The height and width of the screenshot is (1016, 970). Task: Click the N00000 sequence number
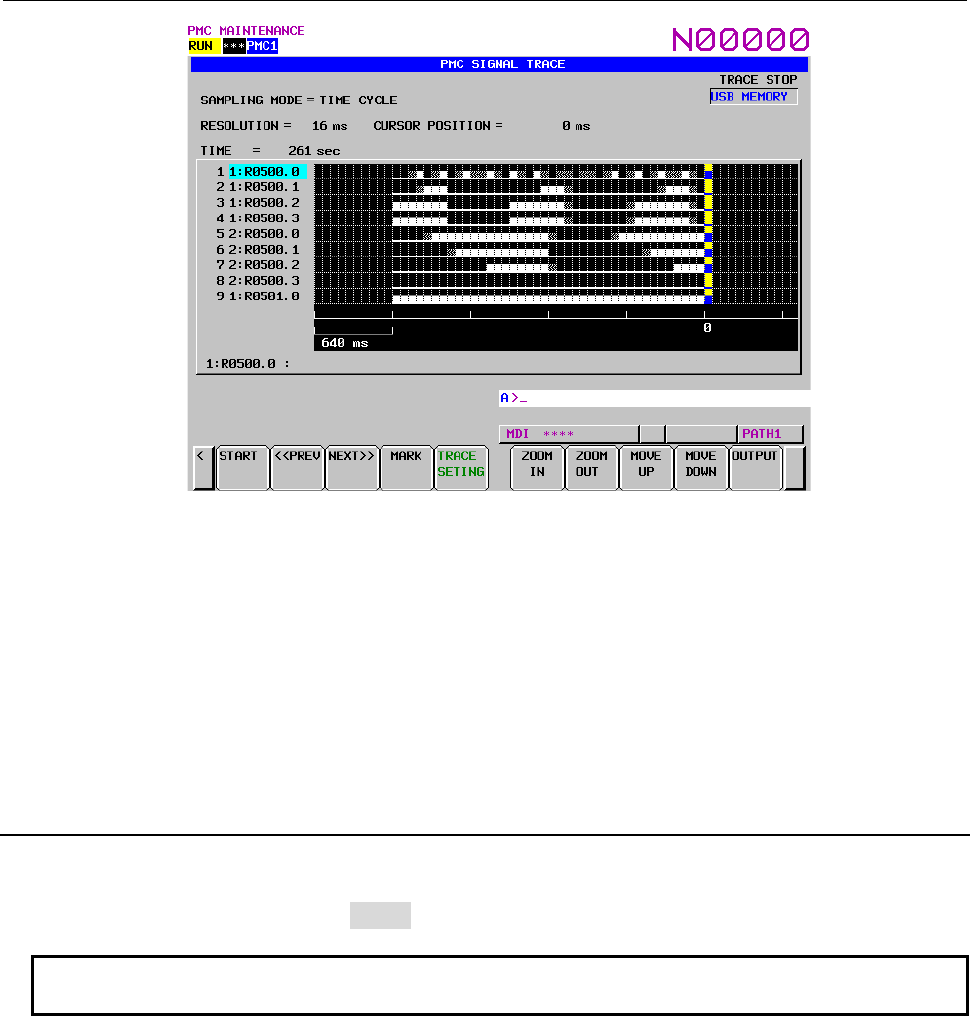click(x=741, y=40)
